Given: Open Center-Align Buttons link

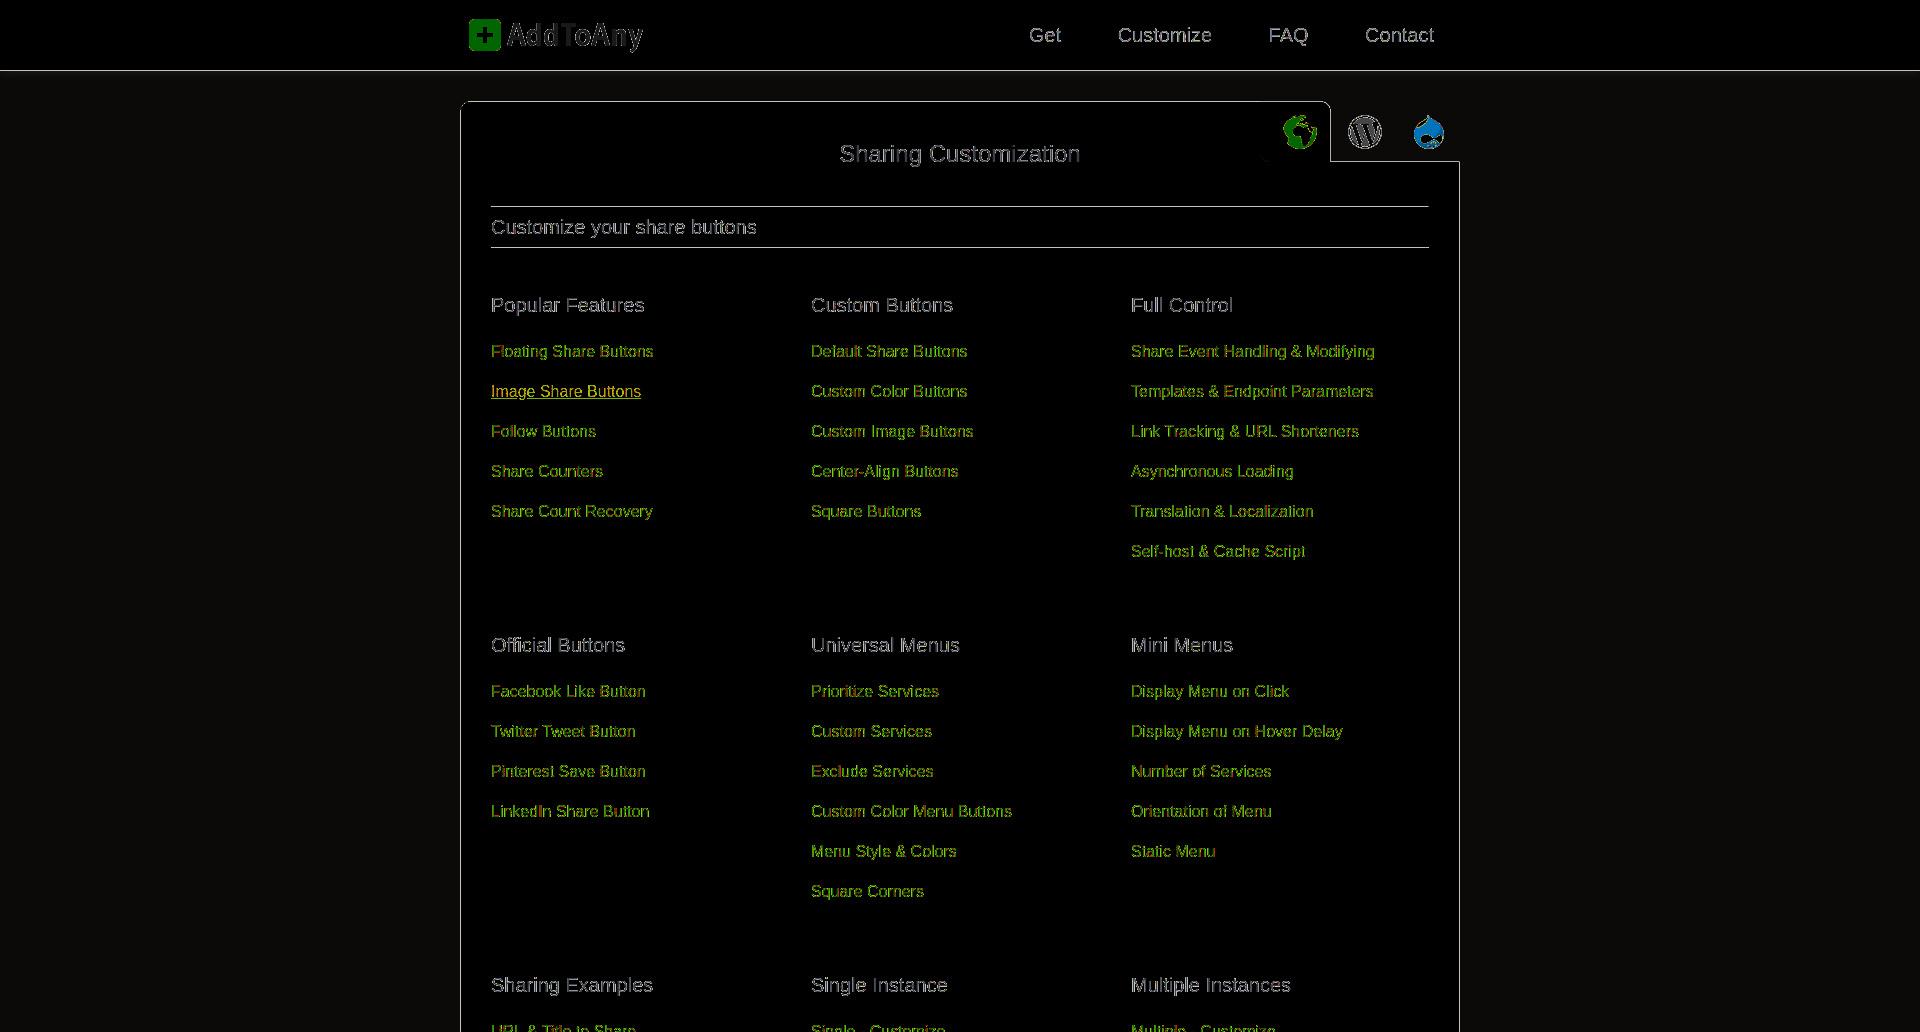Looking at the screenshot, I should point(884,471).
